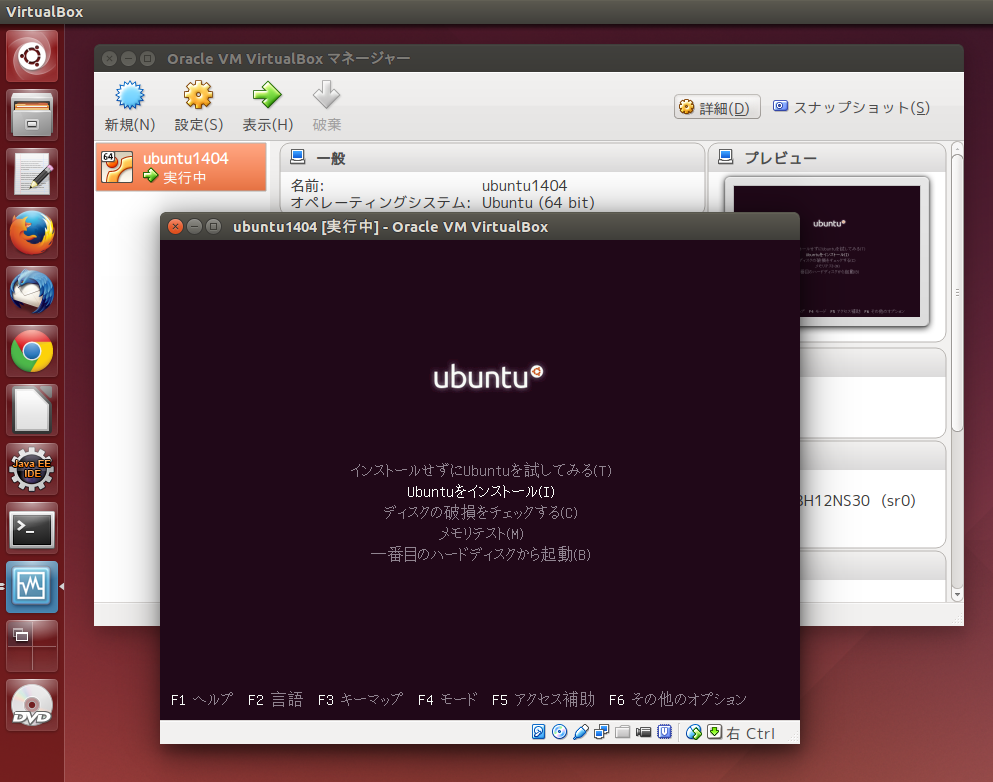Viewport: 993px width, 782px height.
Task: Click F6 その他のオプション other options
Action: [678, 700]
